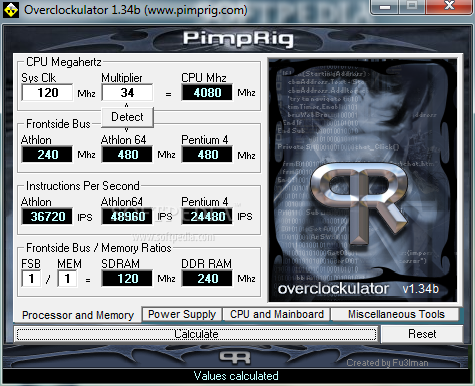Switch to Processor and Memory tab

(x=78, y=315)
